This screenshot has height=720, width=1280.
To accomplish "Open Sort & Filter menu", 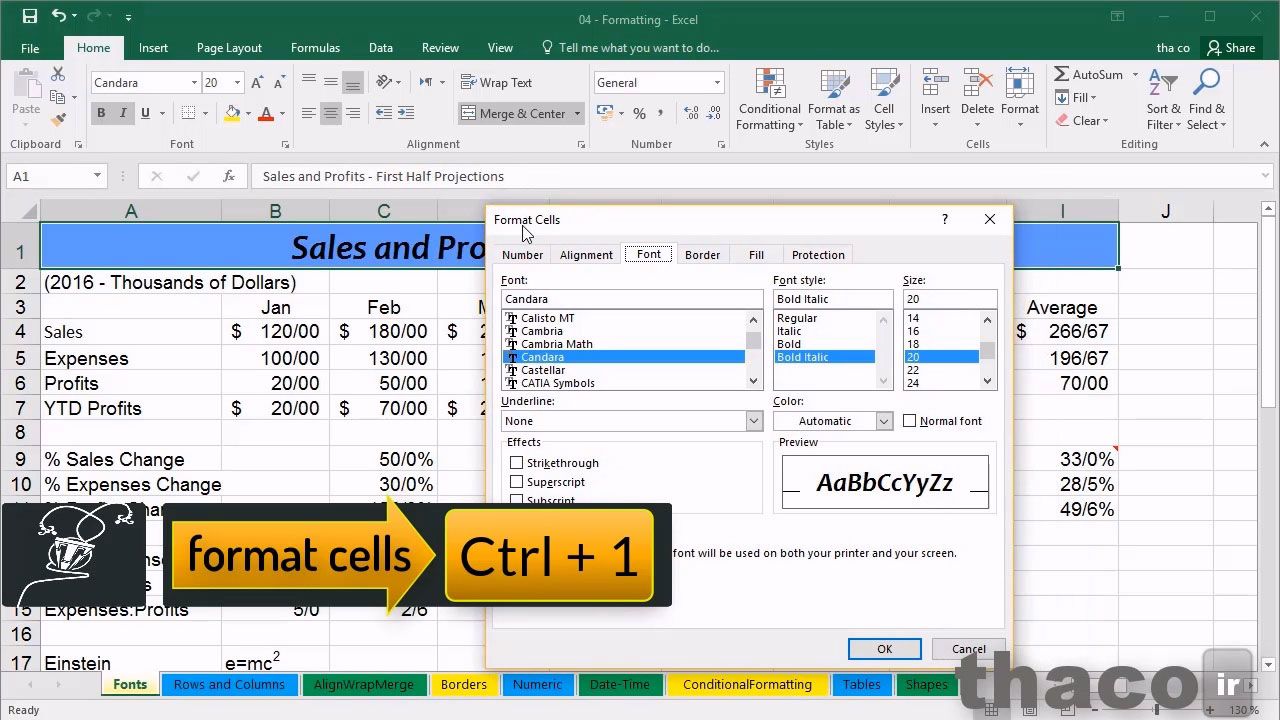I will [1164, 100].
